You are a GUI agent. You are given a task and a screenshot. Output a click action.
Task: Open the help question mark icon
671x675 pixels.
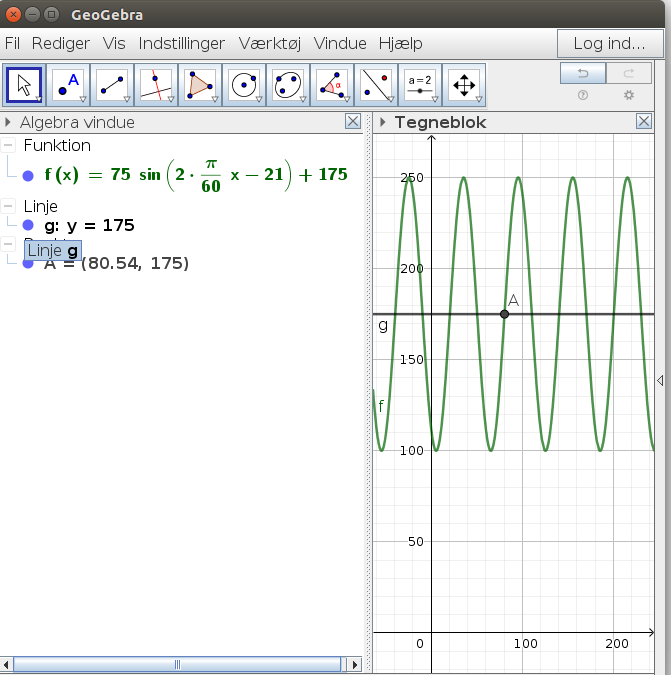tap(583, 95)
